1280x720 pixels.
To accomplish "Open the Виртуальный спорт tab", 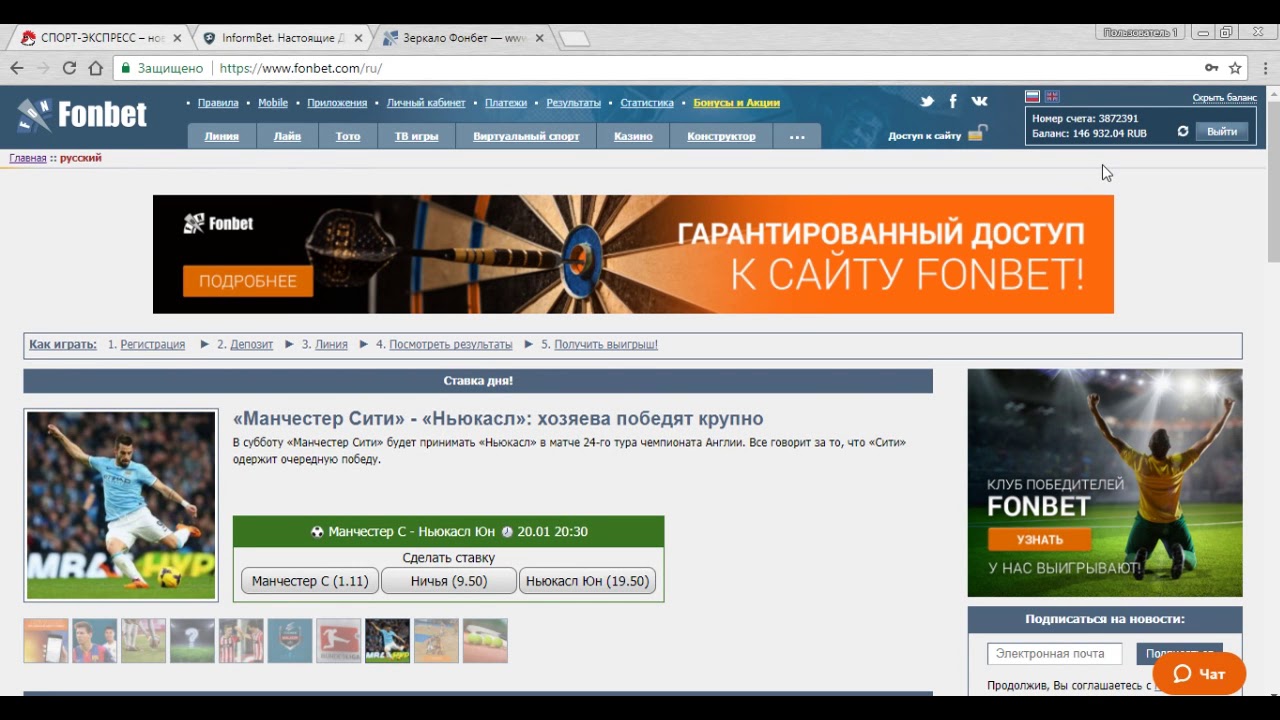I will (526, 136).
